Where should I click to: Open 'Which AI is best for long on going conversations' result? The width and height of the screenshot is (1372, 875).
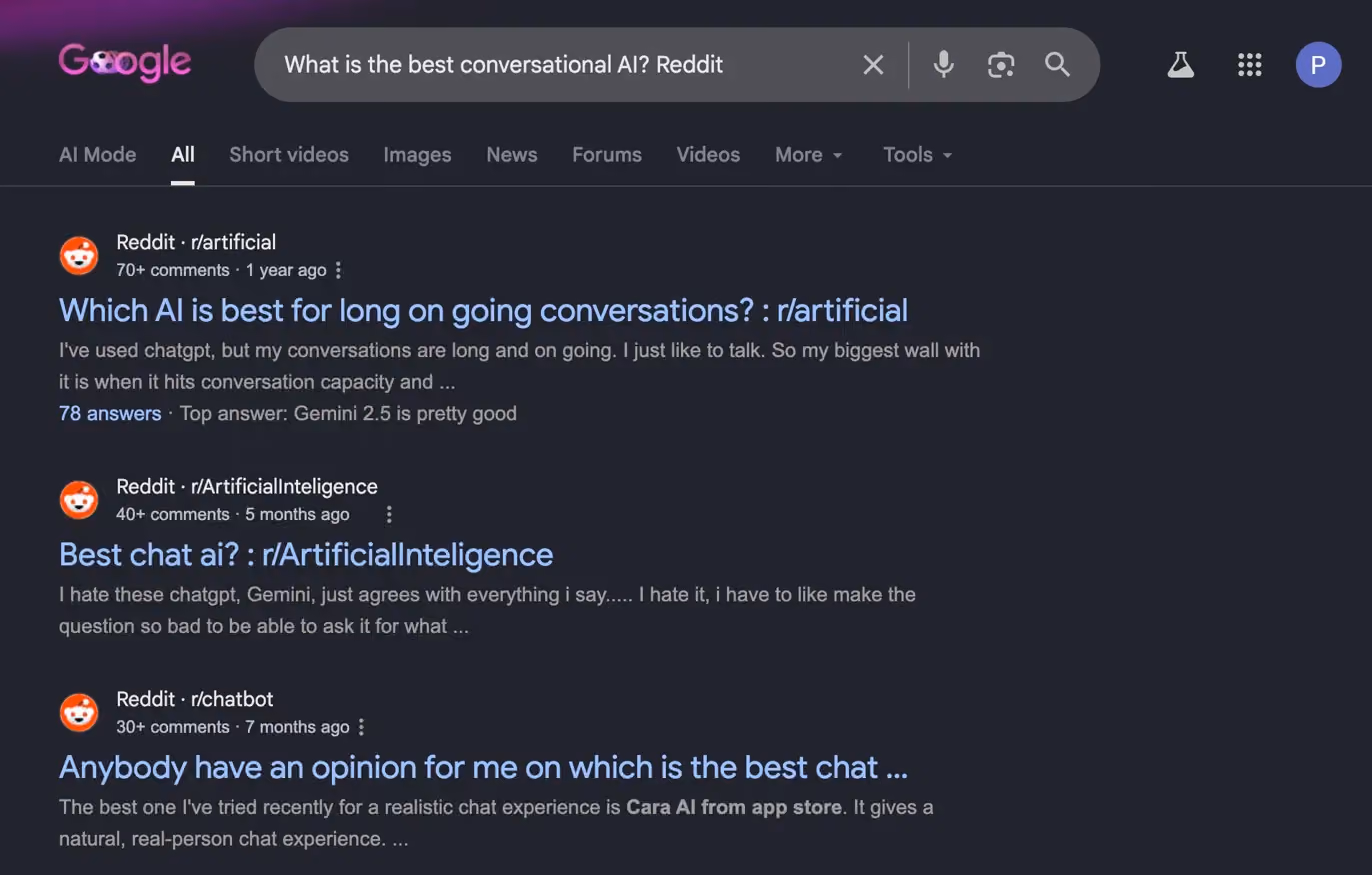pyautogui.click(x=483, y=310)
